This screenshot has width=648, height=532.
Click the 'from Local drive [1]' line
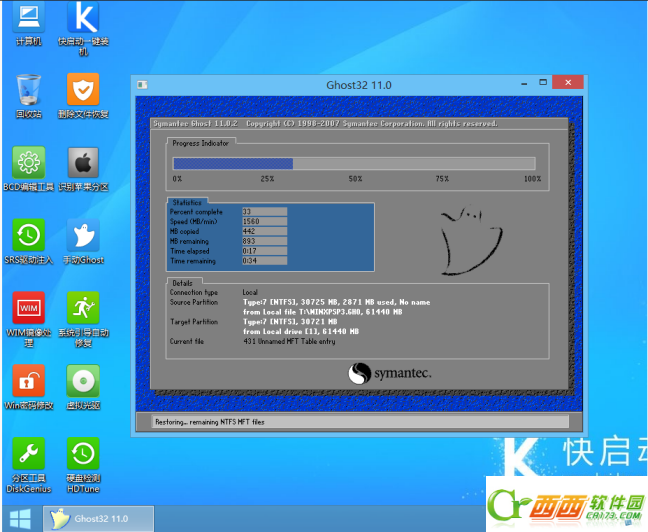[x=301, y=332]
